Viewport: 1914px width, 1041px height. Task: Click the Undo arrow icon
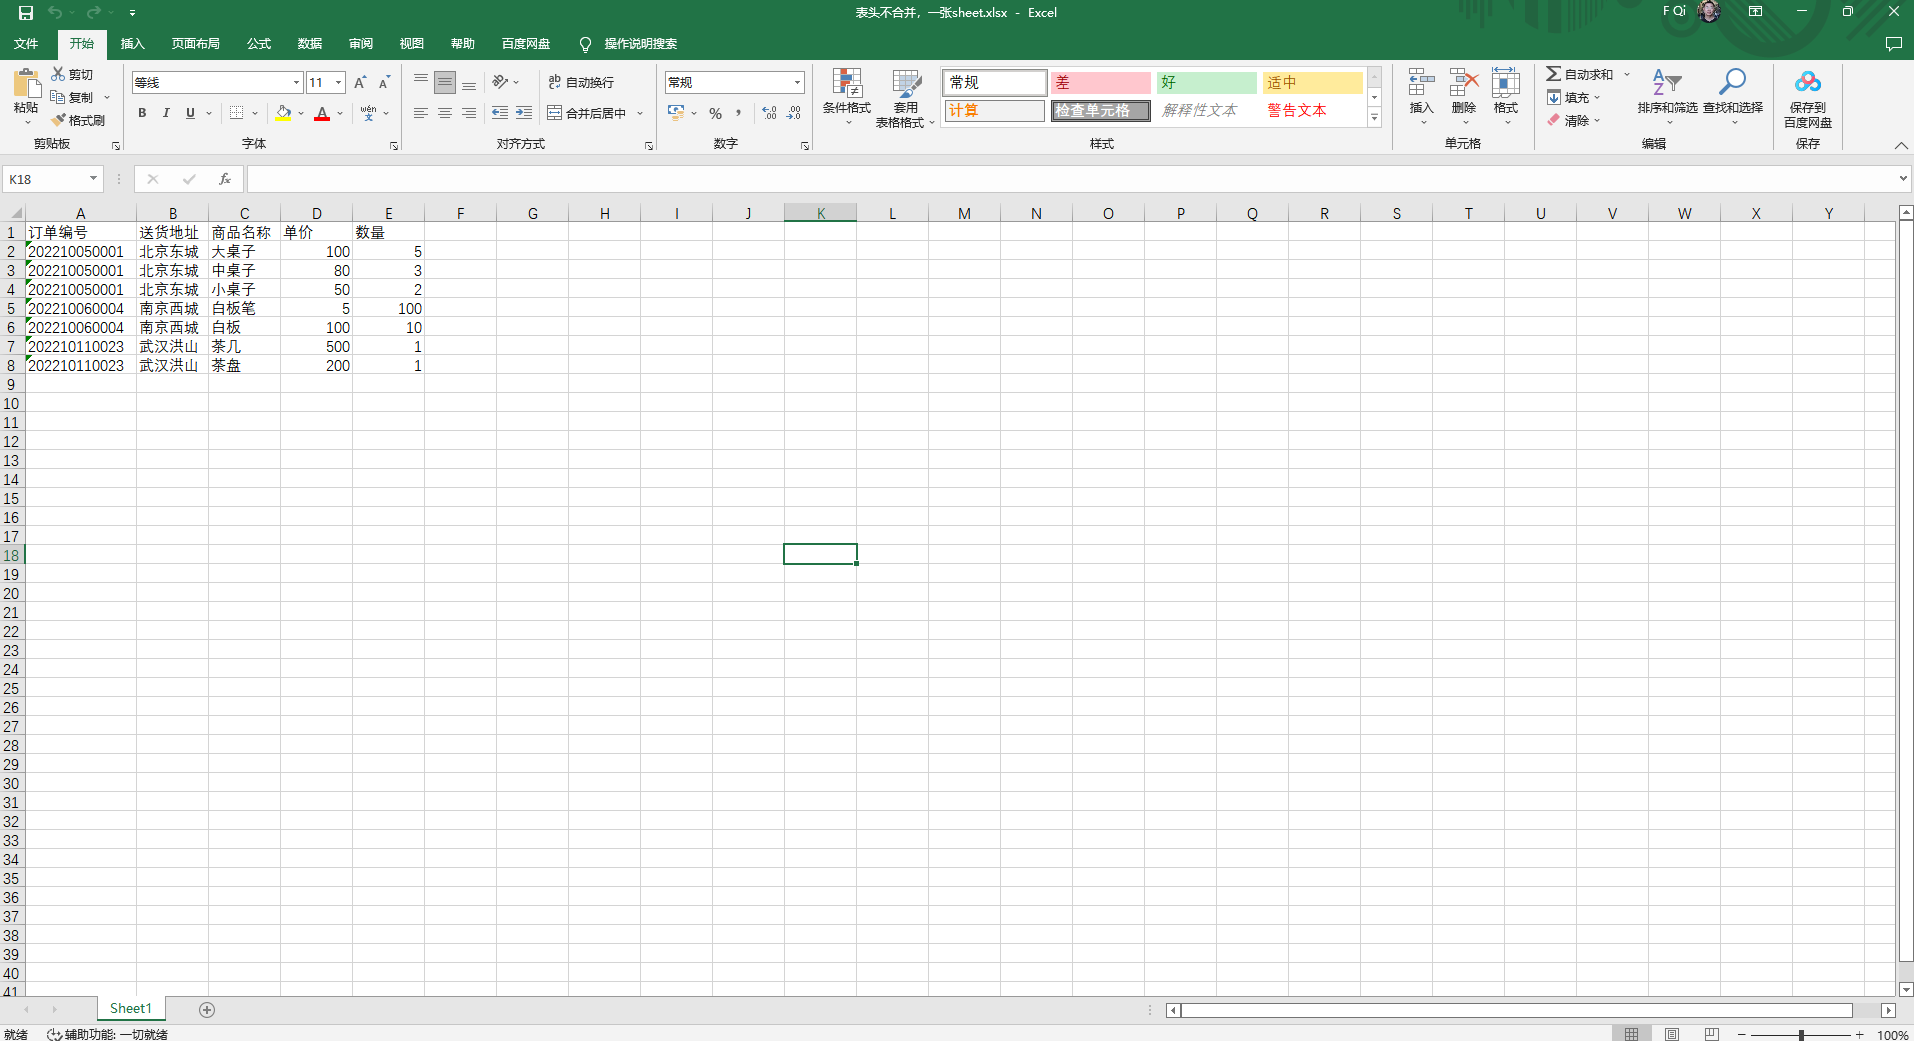point(55,13)
